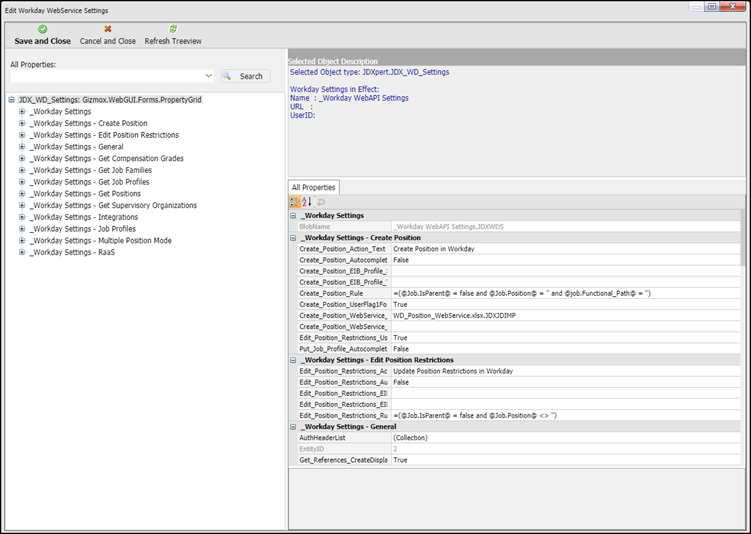
Task: Click True value of Get_References_CreateDispla row
Action: [x=566, y=460]
